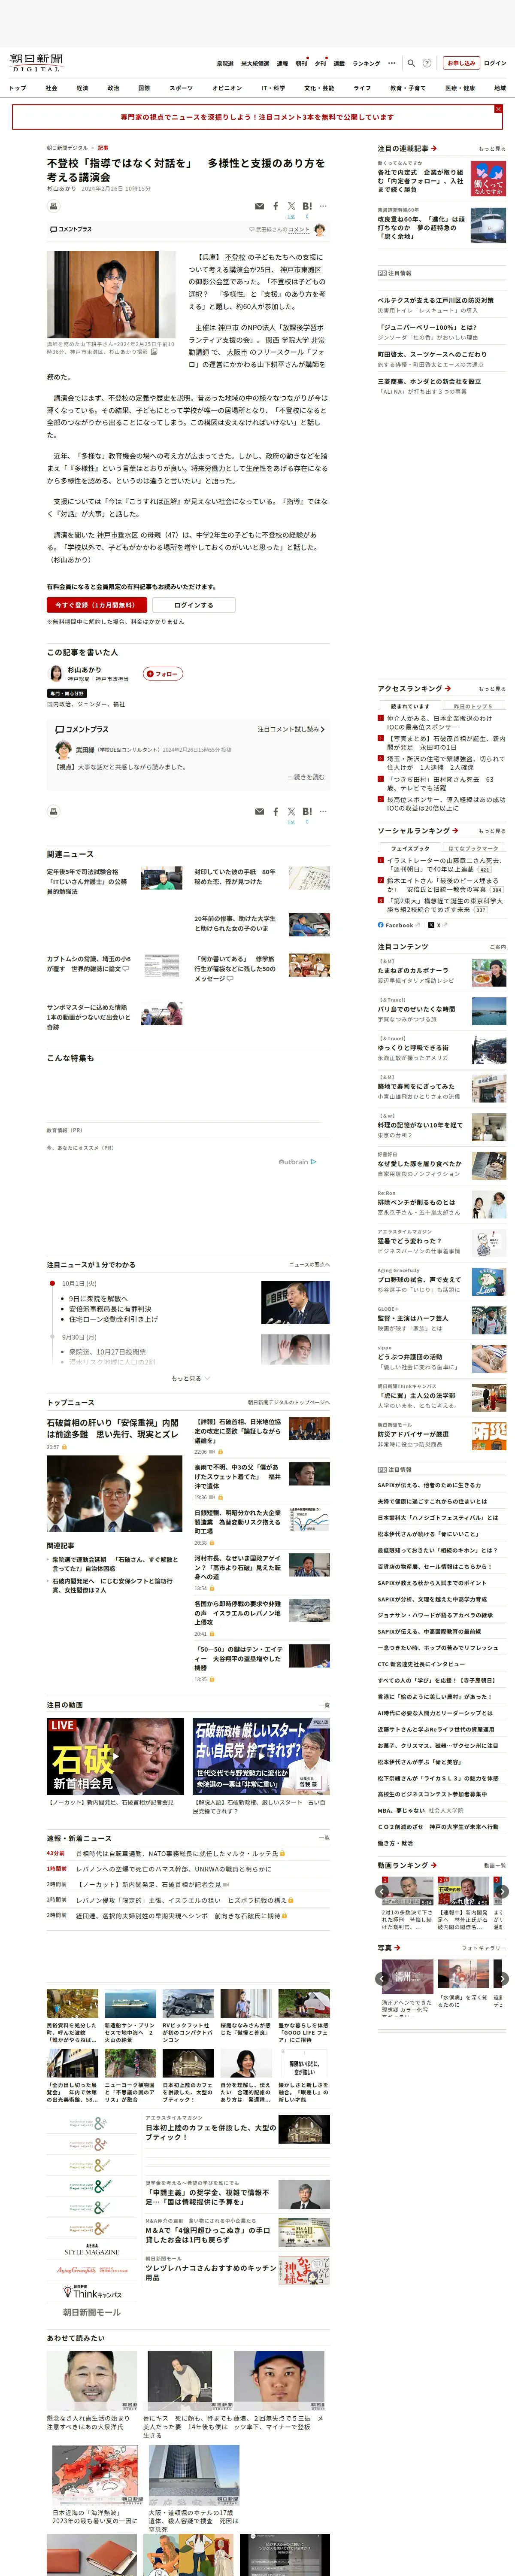Select the 昨日のトップ5 ranking tab

(473, 706)
